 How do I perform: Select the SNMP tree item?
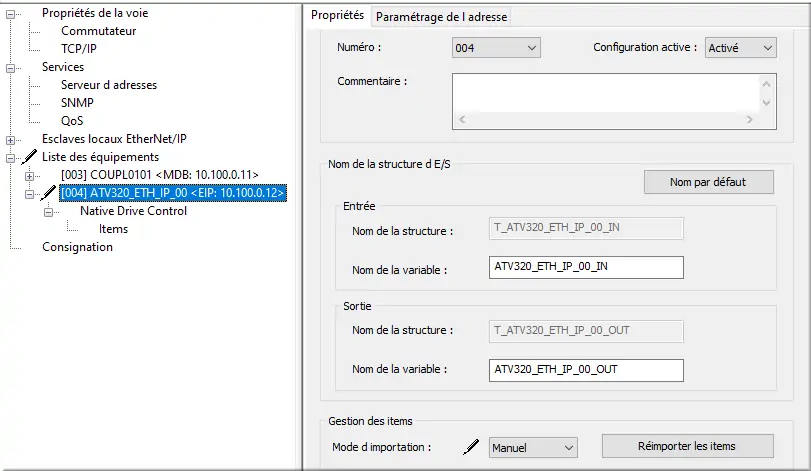[77, 102]
